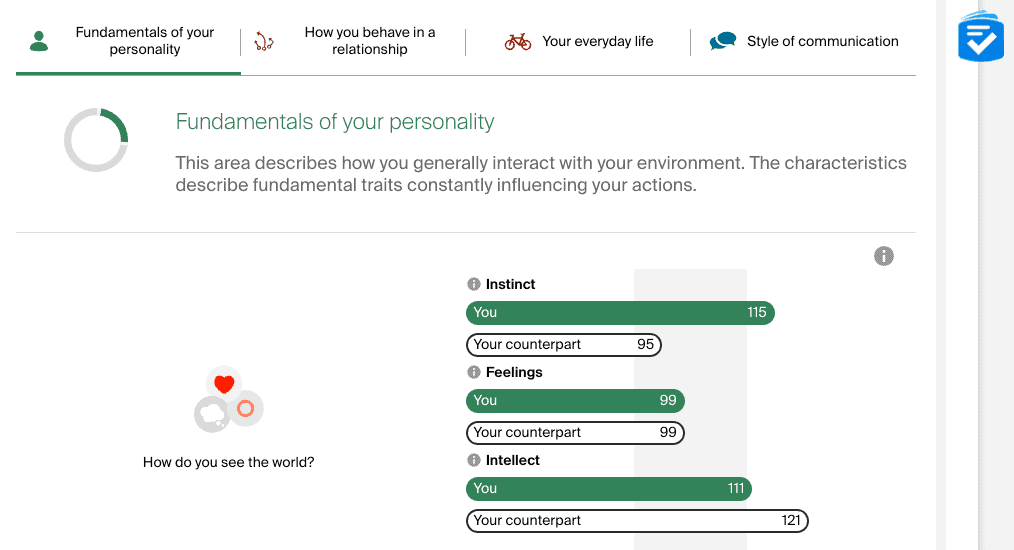Screen dimensions: 1014x550
Task: Show info about Instinct trait
Action: pyautogui.click(x=474, y=284)
